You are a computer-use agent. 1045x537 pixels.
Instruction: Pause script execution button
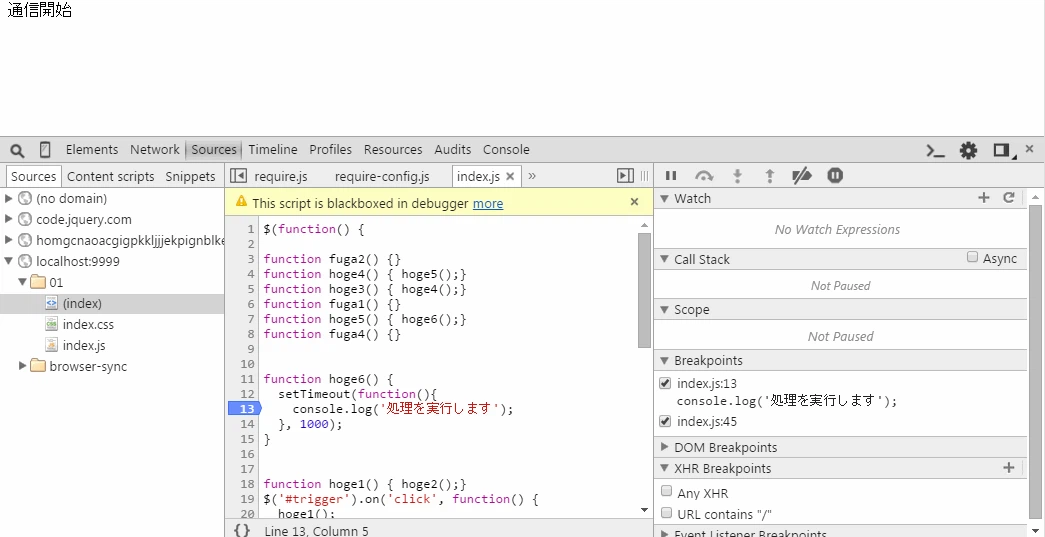671,176
